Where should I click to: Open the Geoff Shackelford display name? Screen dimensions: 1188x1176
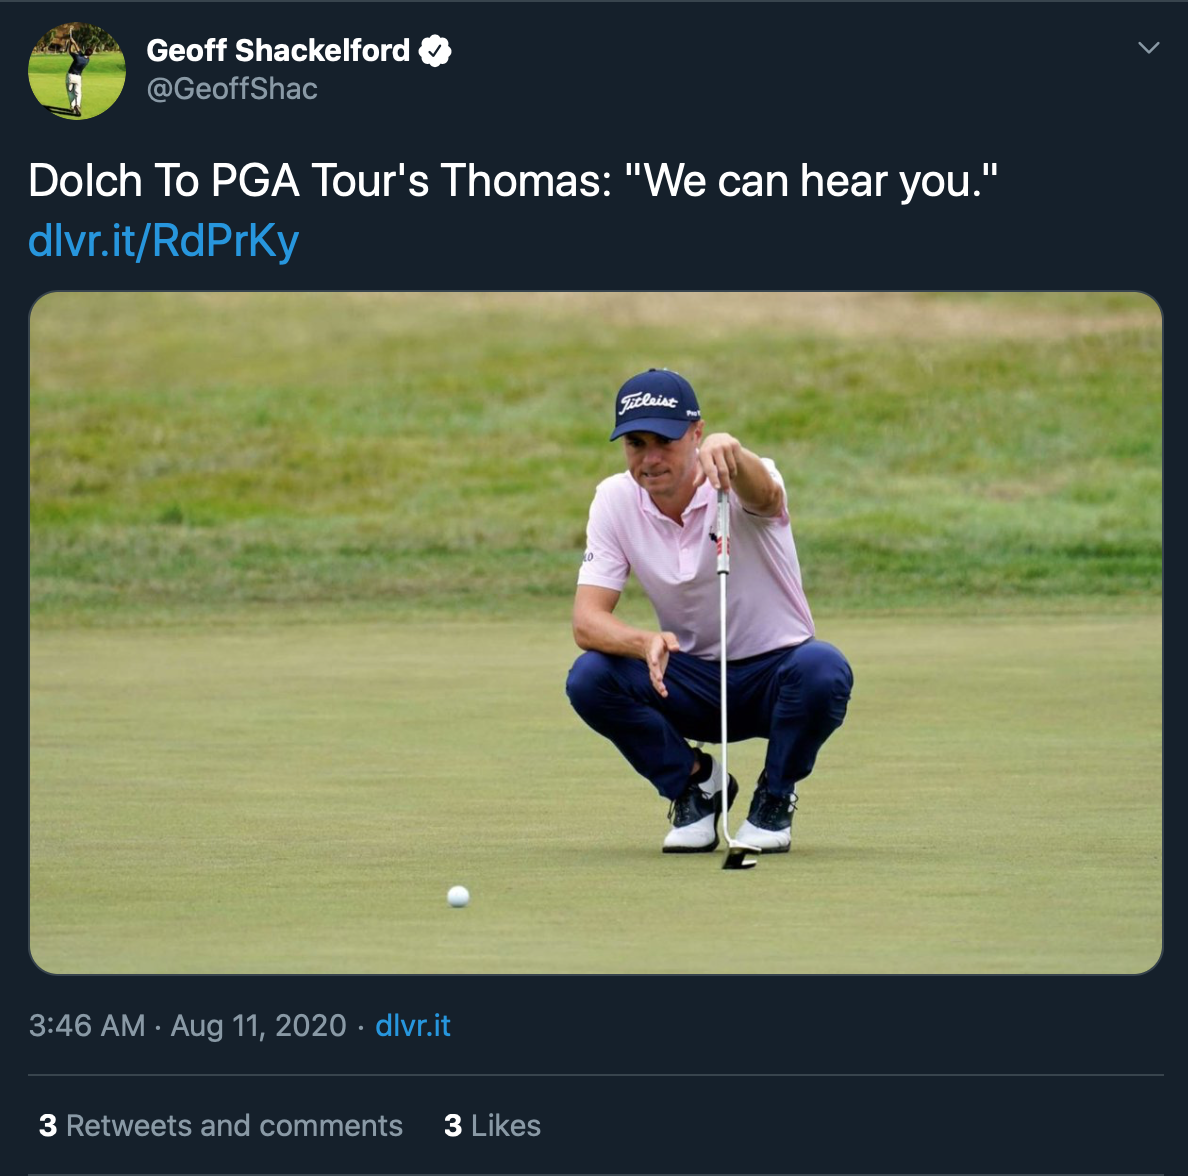point(278,51)
